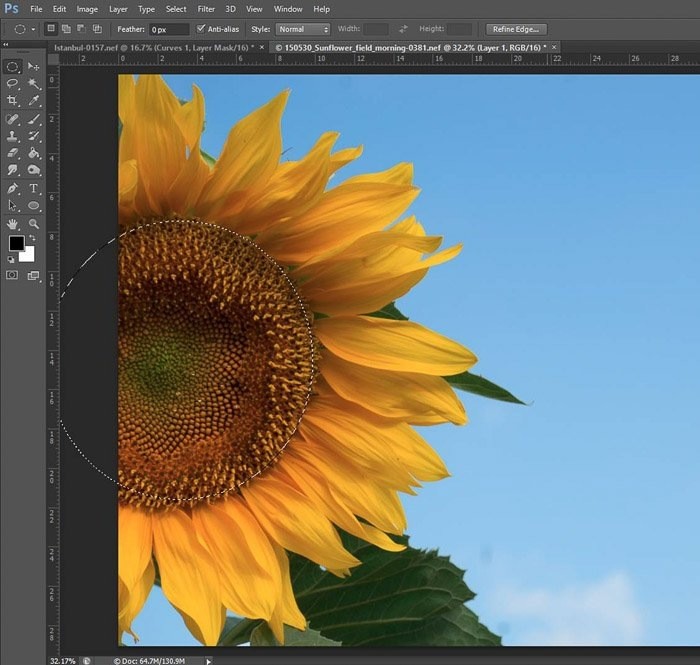Image resolution: width=700 pixels, height=665 pixels.
Task: Select the Clone Stamp tool
Action: click(13, 136)
